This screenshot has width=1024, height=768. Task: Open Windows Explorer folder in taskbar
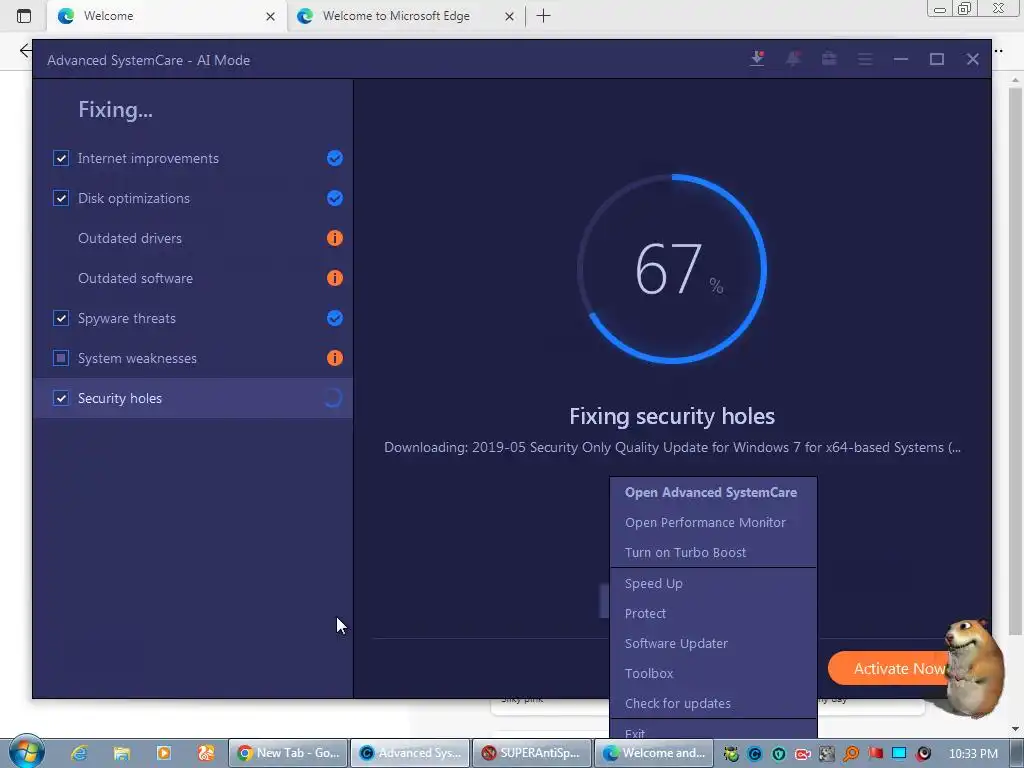pos(121,753)
